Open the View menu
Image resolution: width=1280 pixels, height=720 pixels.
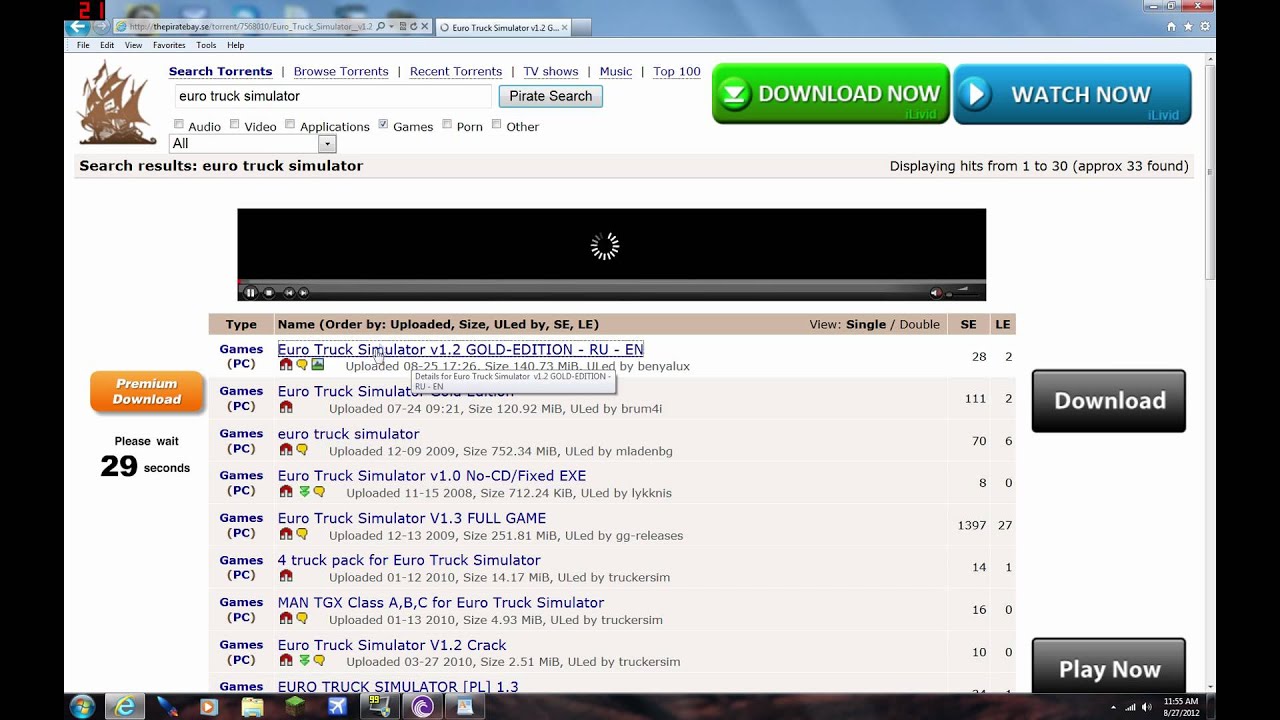[x=134, y=45]
